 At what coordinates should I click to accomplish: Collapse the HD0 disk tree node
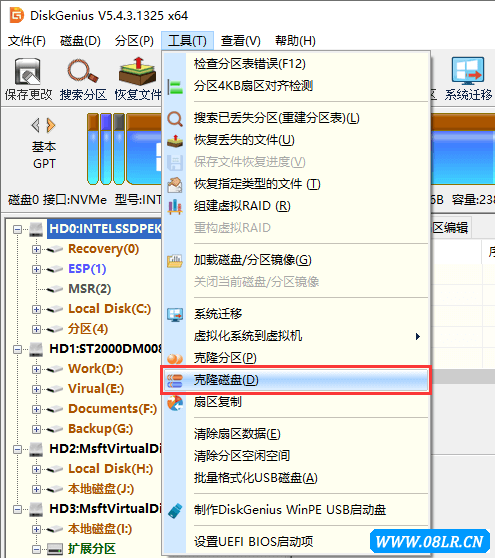click(17, 230)
